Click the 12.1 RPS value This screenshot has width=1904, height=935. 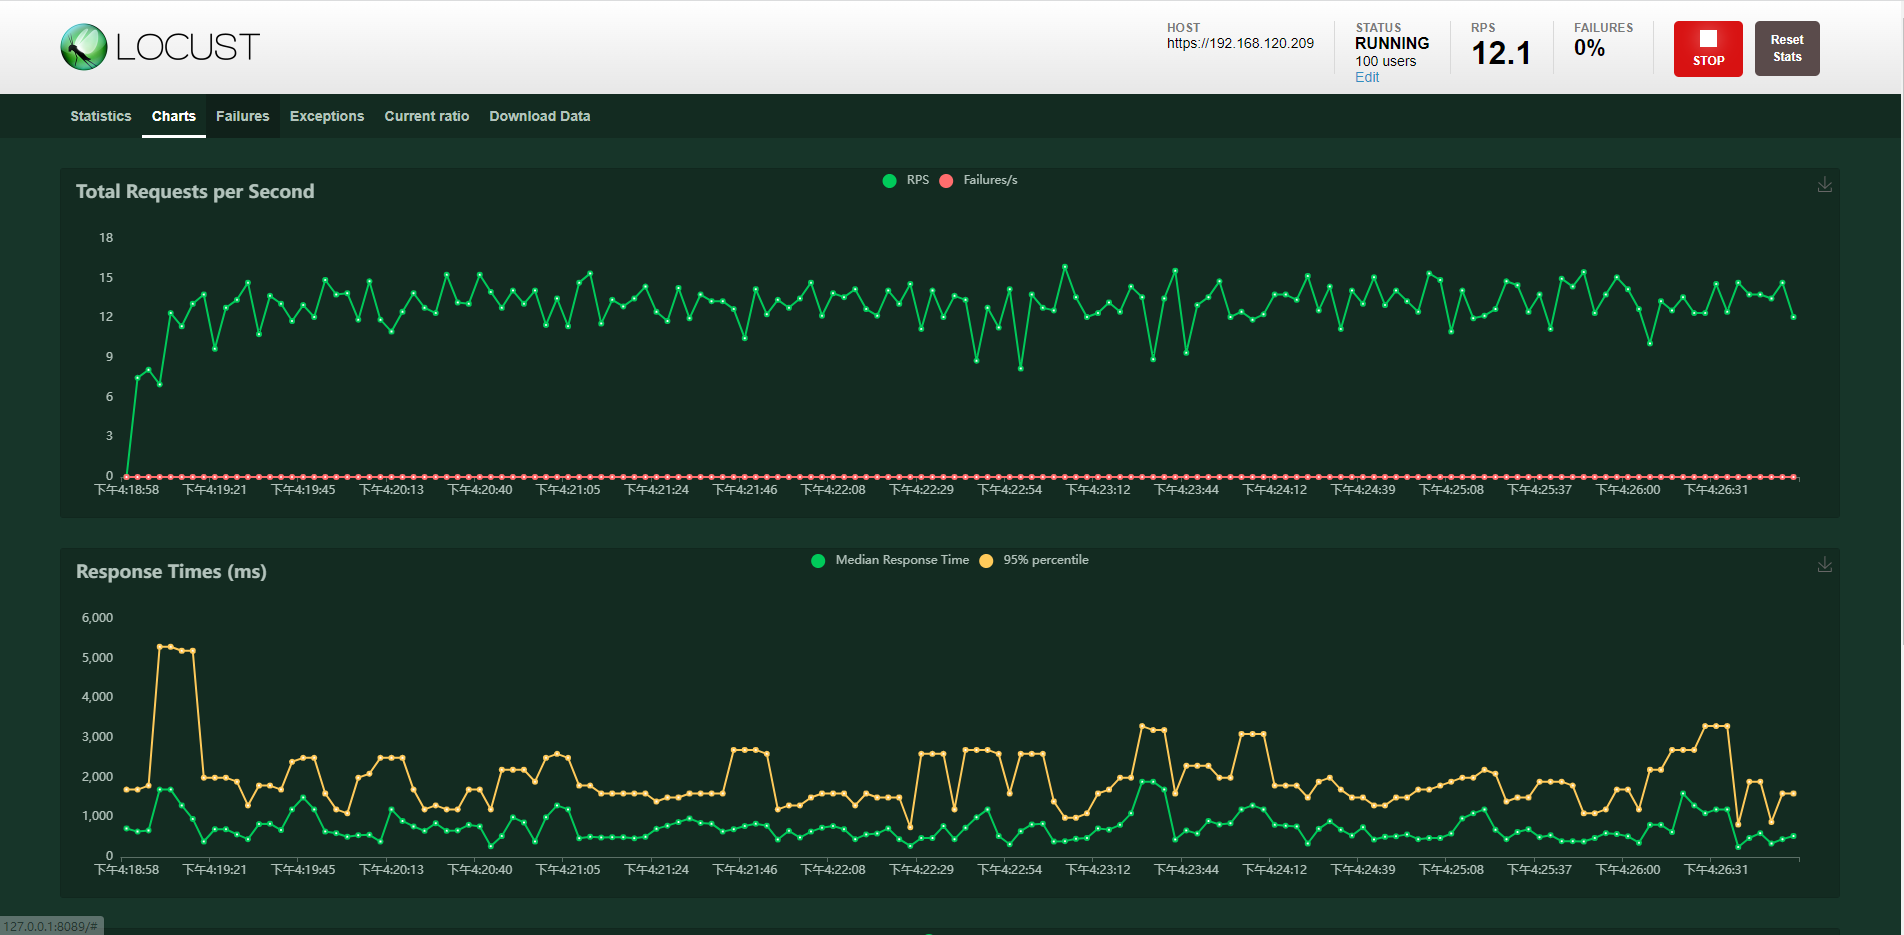1501,53
